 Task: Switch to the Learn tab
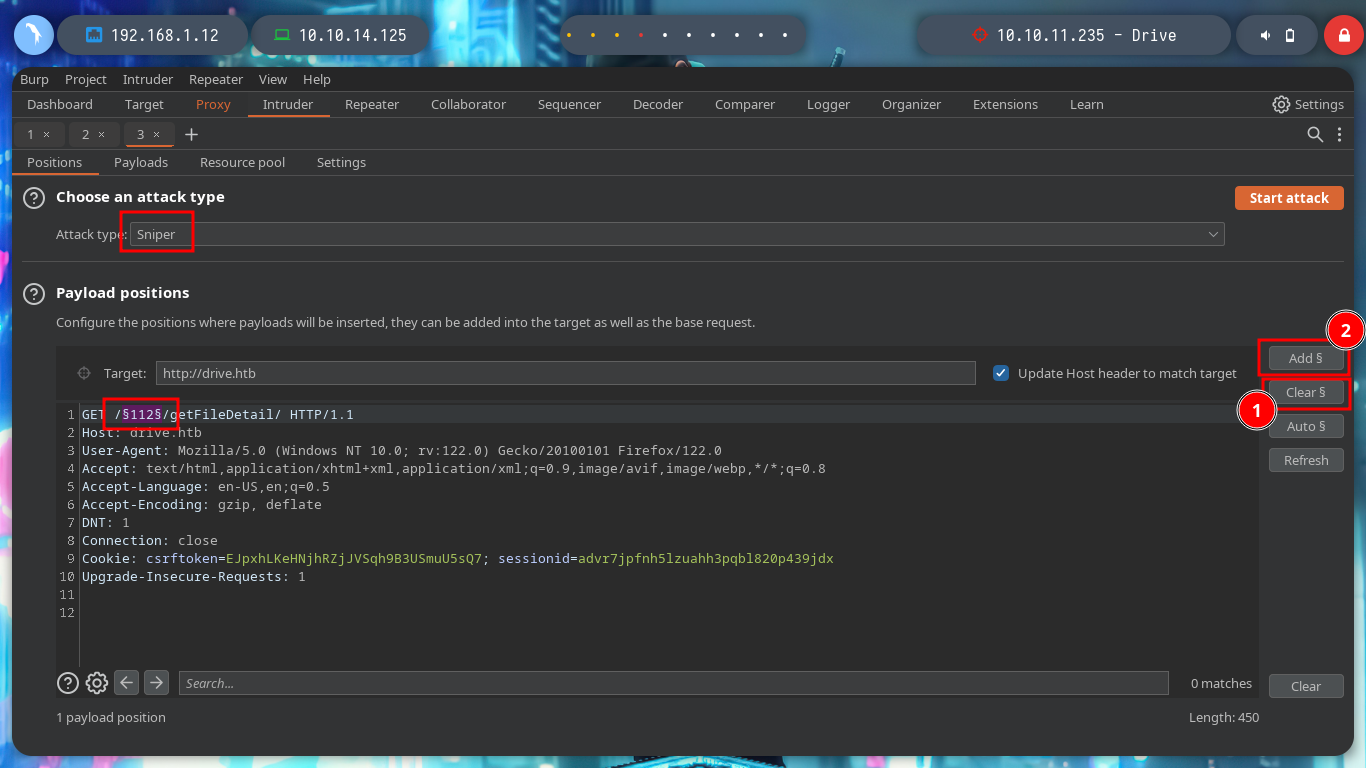pyautogui.click(x=1087, y=104)
